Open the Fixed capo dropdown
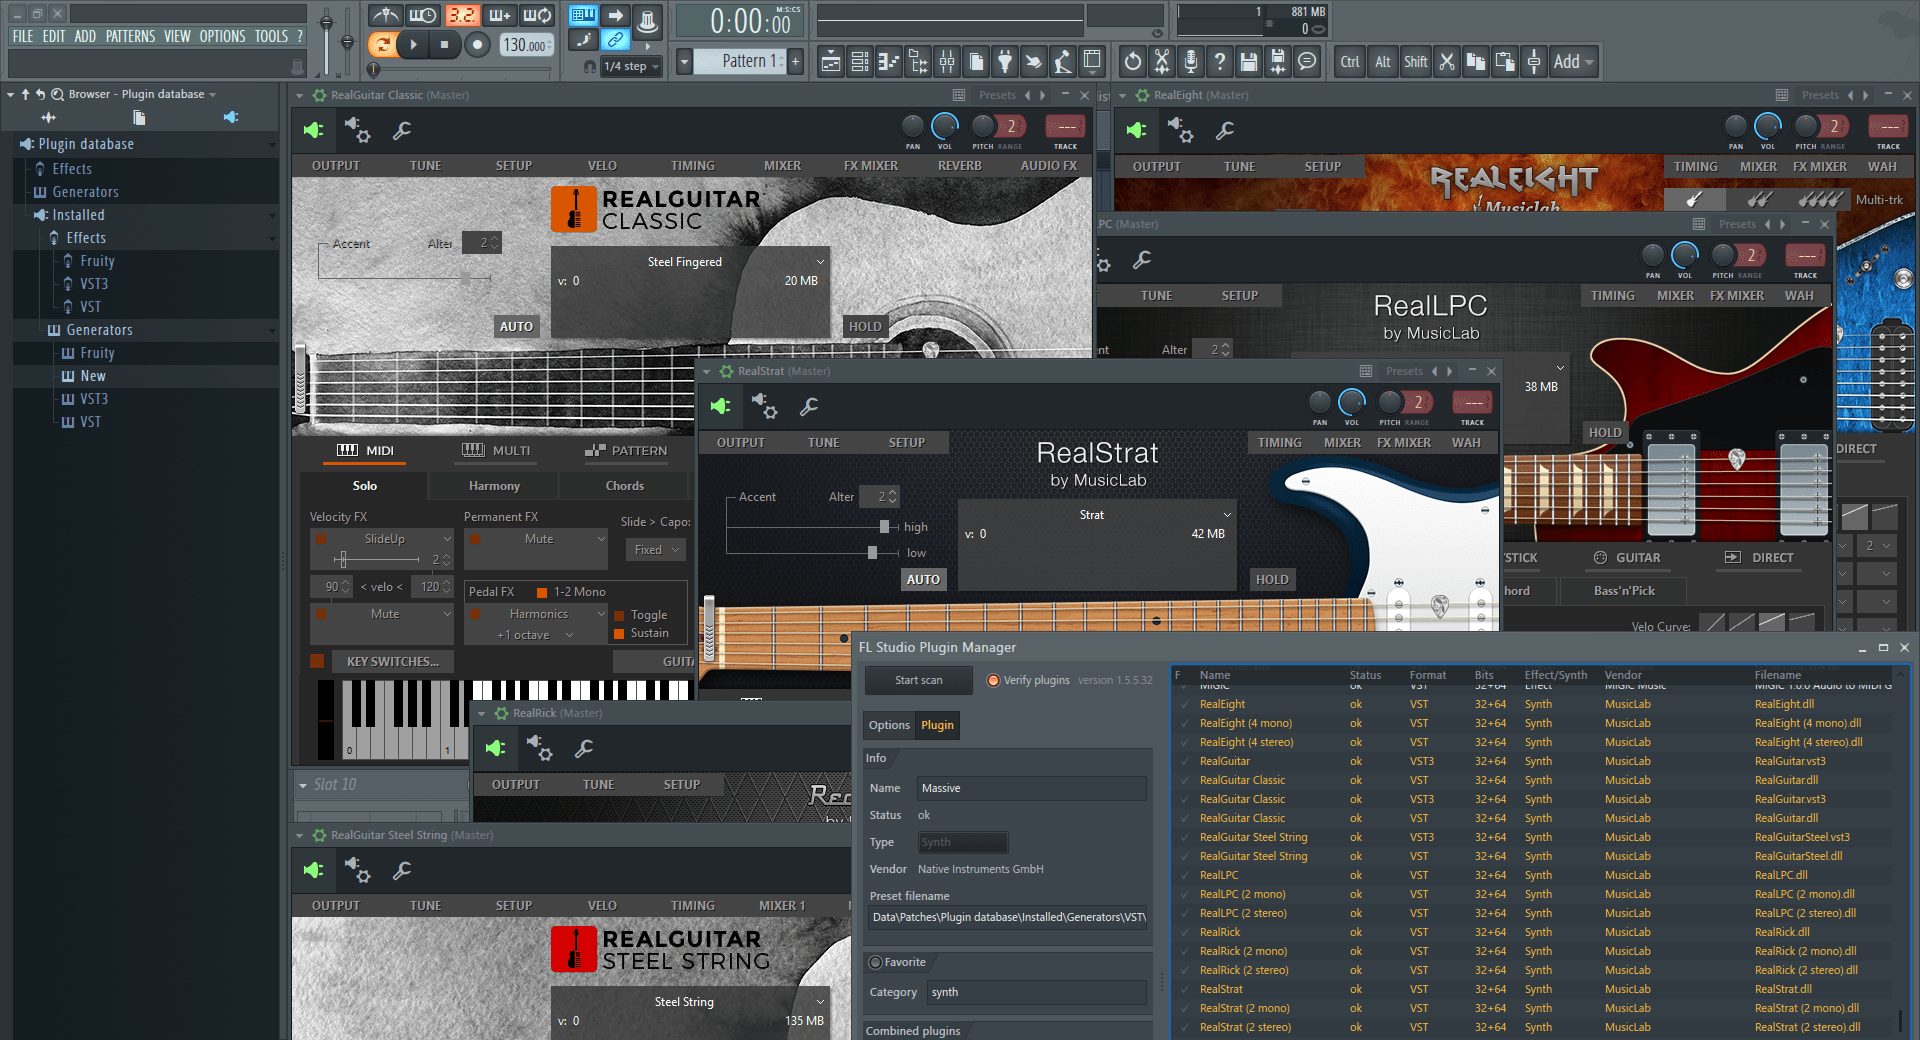1920x1040 pixels. point(656,550)
